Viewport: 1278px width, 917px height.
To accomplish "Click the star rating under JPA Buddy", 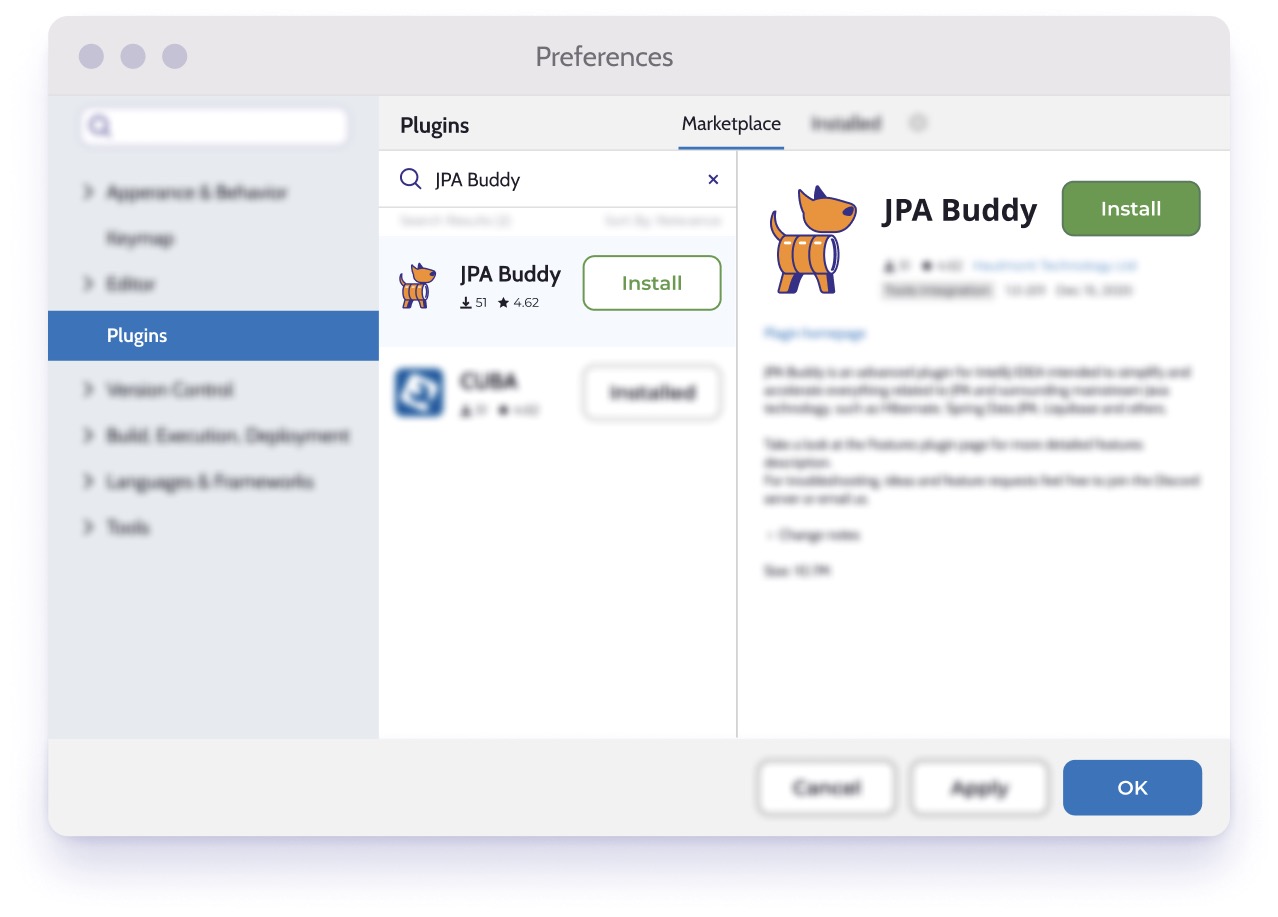I will click(519, 302).
